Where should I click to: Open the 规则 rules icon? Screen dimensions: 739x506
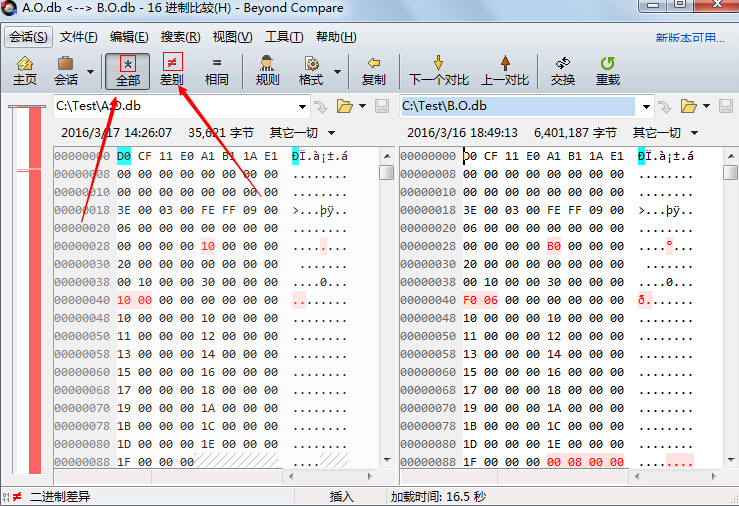[267, 71]
